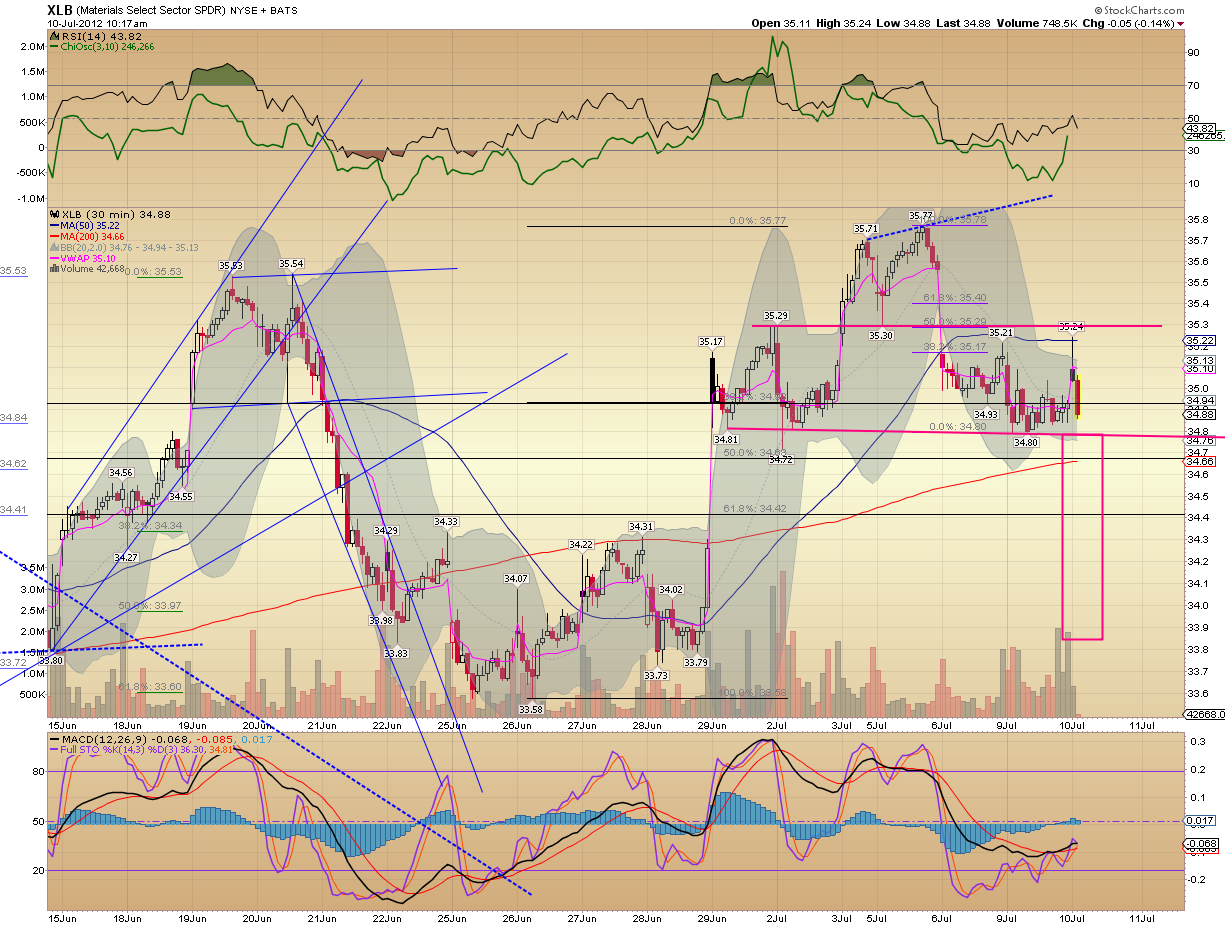The width and height of the screenshot is (1225, 928).
Task: Click the 35.54 price label on the chart
Action: click(291, 264)
